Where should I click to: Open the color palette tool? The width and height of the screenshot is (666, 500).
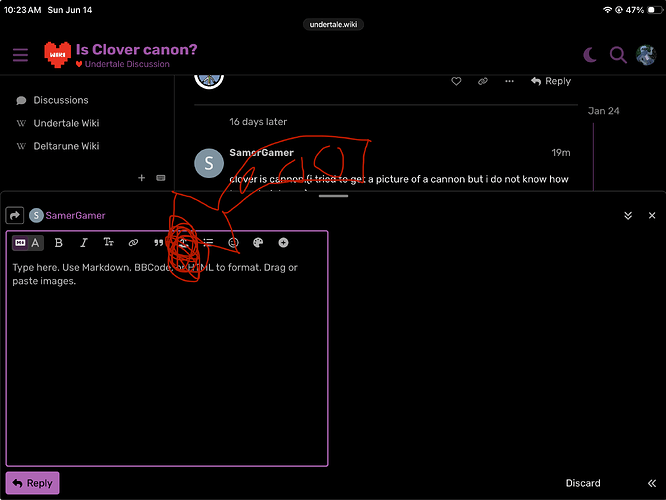tap(258, 243)
